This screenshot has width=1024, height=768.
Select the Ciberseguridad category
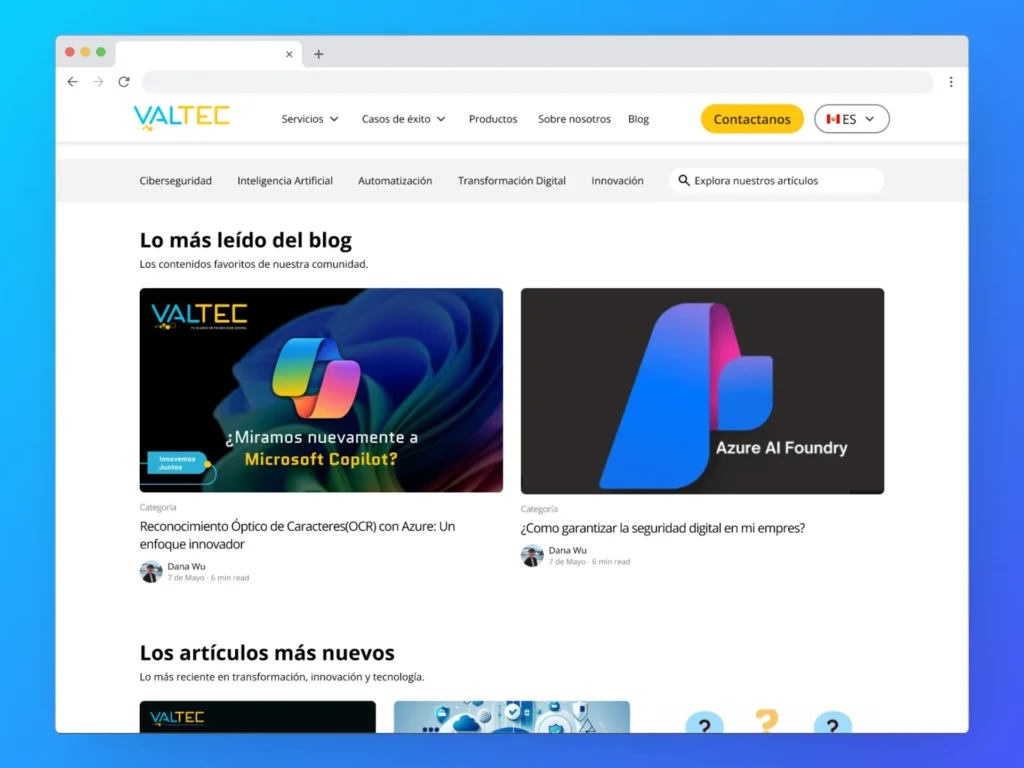(x=176, y=181)
